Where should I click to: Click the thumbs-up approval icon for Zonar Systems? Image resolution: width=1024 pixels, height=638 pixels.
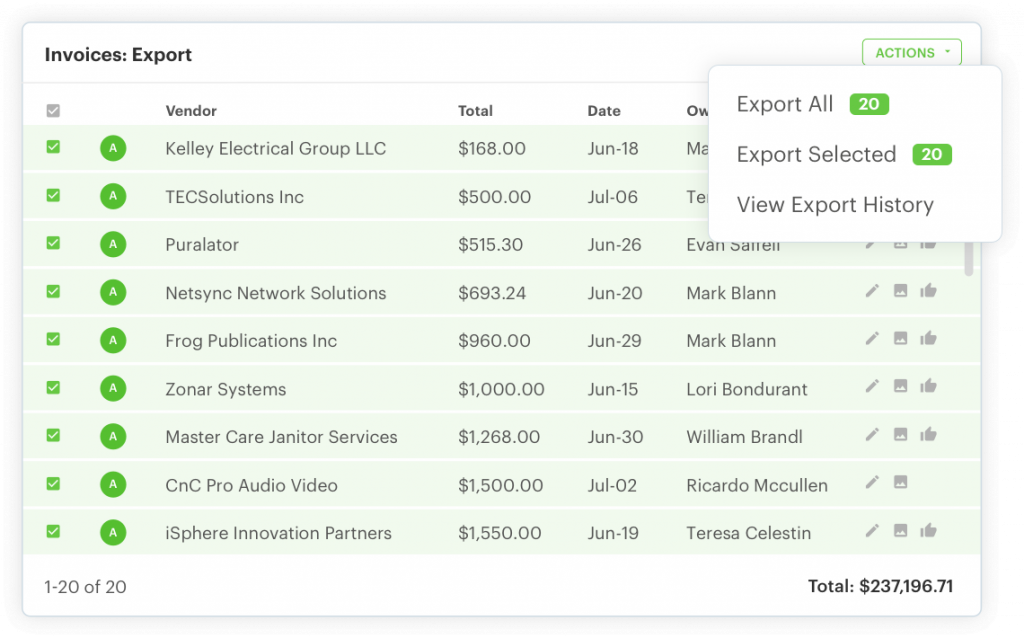(x=928, y=386)
